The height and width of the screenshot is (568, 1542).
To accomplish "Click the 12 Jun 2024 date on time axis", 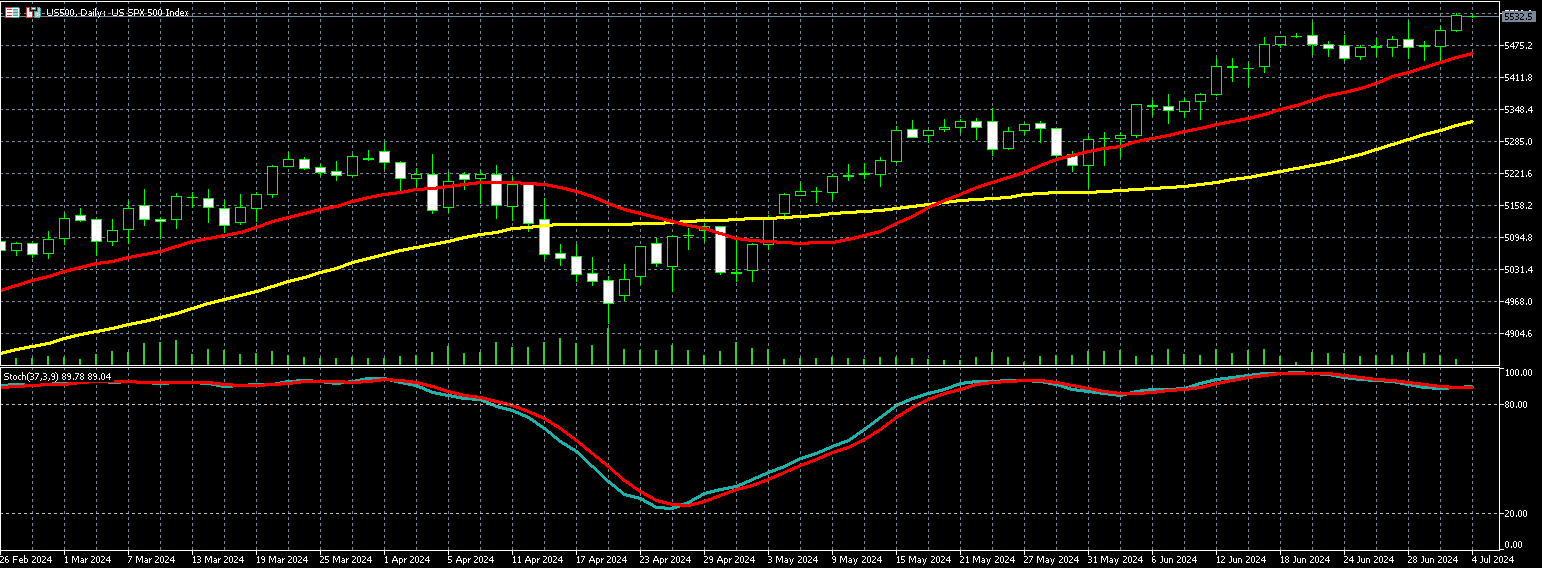I will pyautogui.click(x=1240, y=560).
